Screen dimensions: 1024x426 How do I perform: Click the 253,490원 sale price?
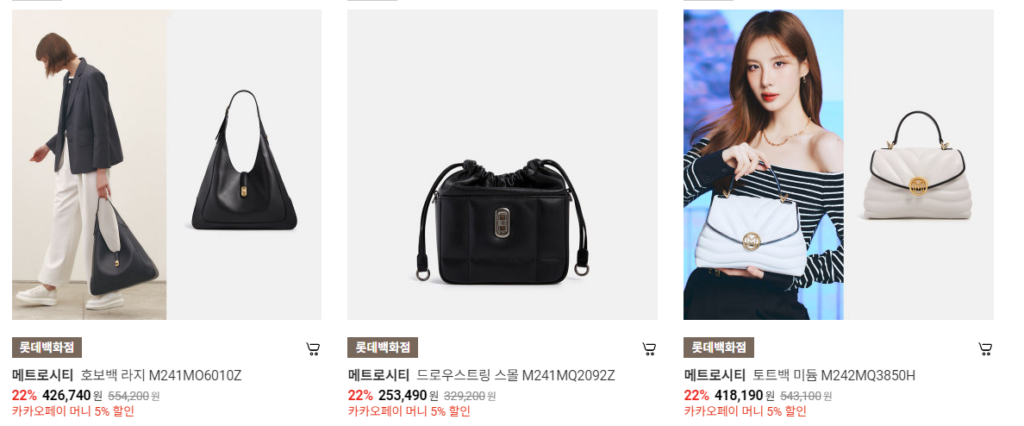pos(408,395)
